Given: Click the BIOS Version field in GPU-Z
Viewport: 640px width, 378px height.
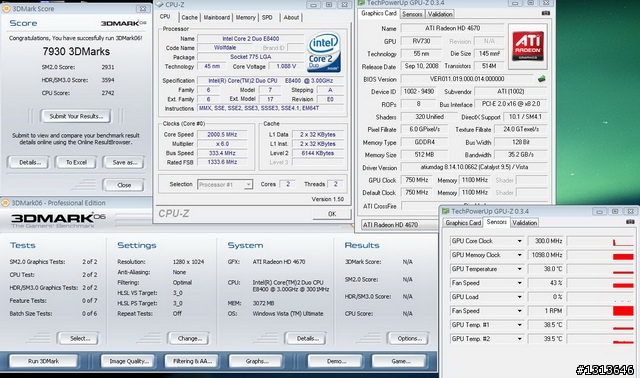Looking at the screenshot, I should 467,79.
